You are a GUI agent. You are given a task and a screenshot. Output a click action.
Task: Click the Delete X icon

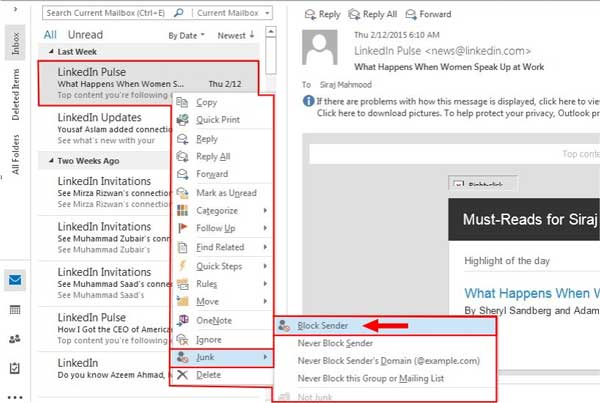point(183,375)
